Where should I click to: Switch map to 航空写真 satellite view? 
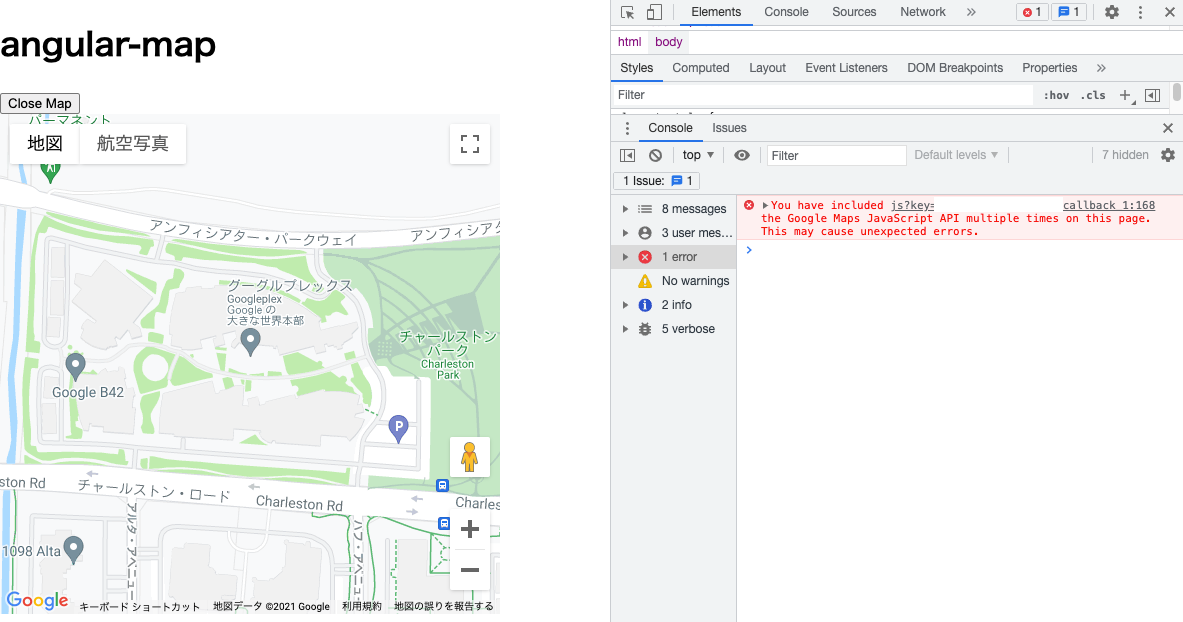pos(133,144)
